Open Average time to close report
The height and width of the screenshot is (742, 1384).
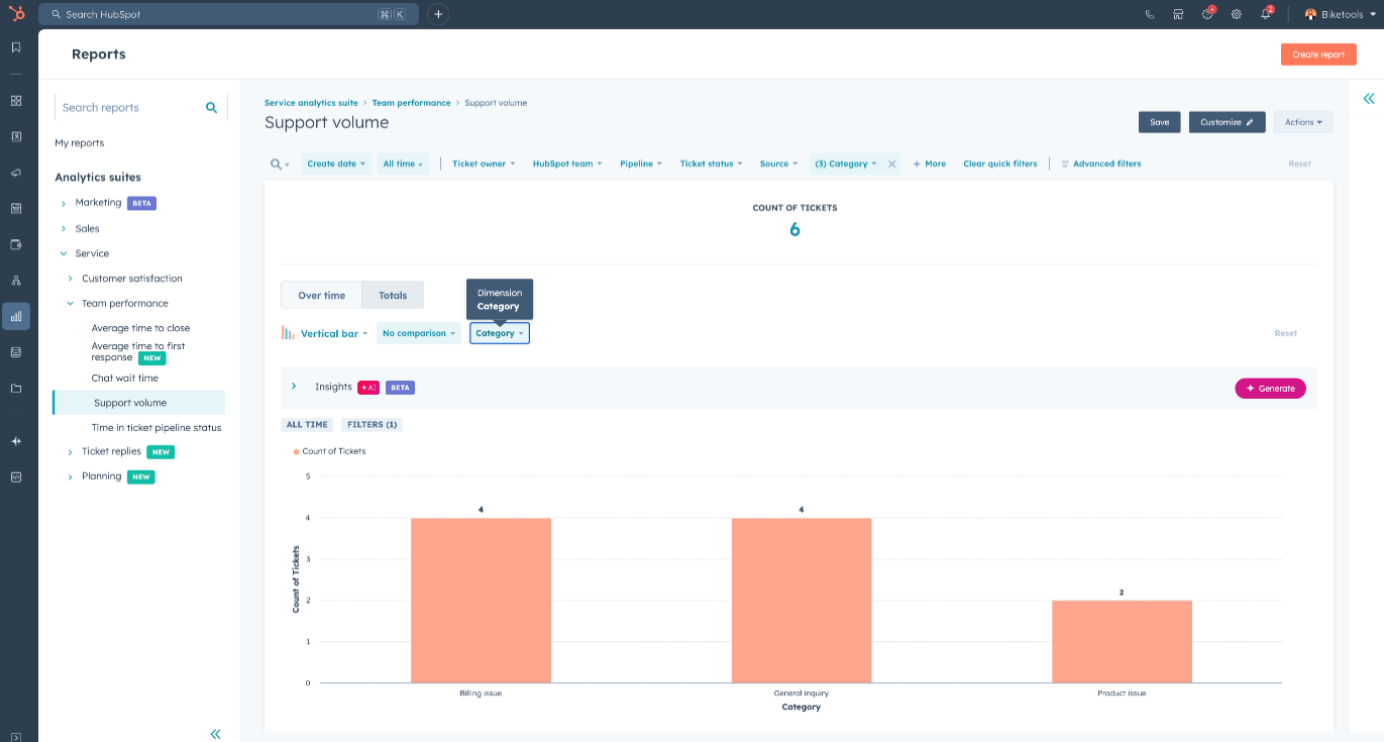[x=140, y=328]
